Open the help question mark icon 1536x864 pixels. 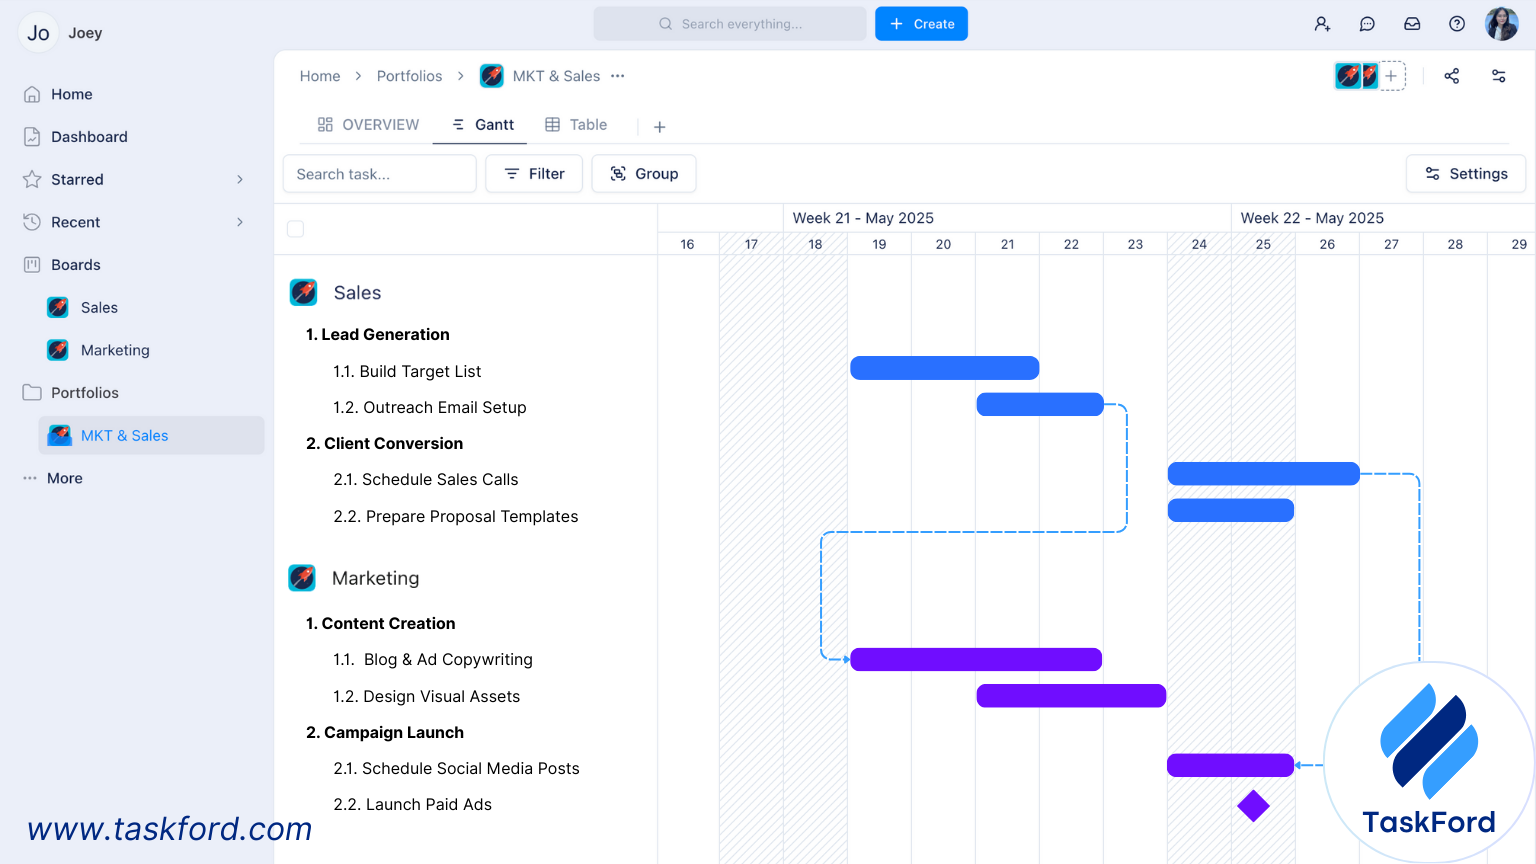tap(1457, 23)
